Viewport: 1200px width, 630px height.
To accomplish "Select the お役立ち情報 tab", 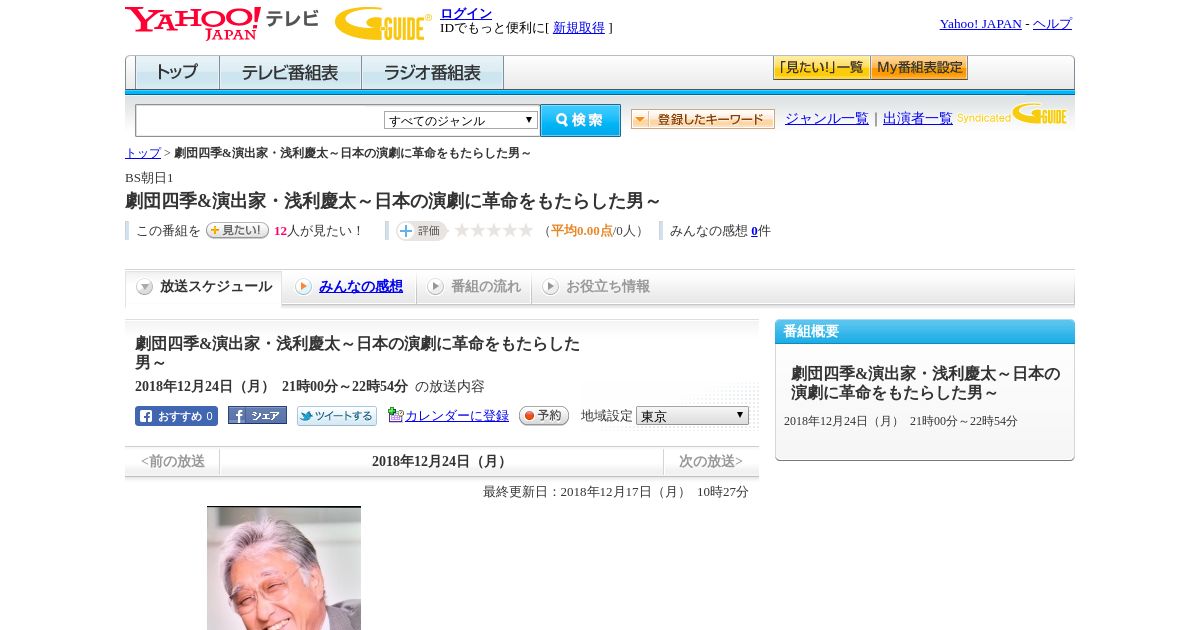I will coord(596,287).
